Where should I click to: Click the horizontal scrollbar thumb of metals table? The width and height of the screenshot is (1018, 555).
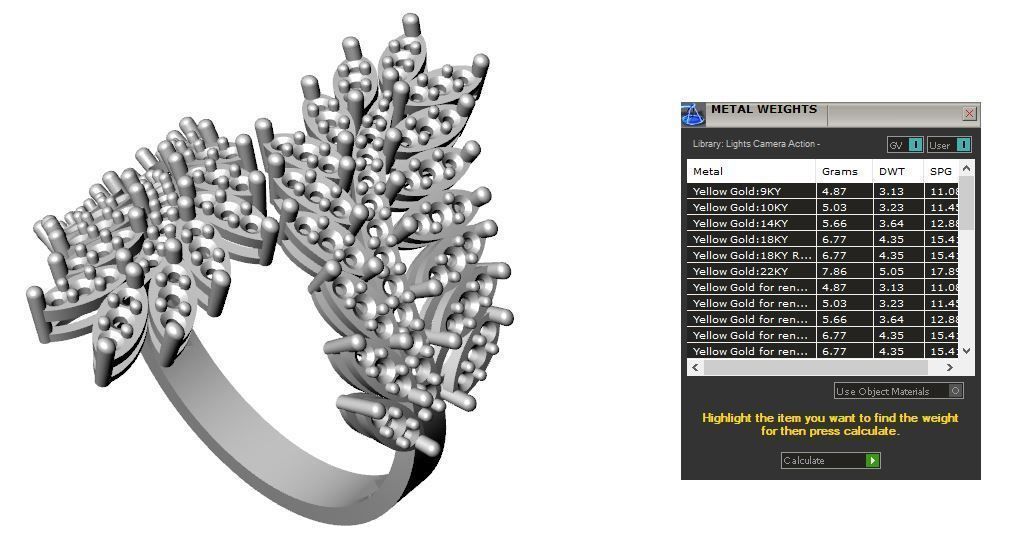click(815, 367)
